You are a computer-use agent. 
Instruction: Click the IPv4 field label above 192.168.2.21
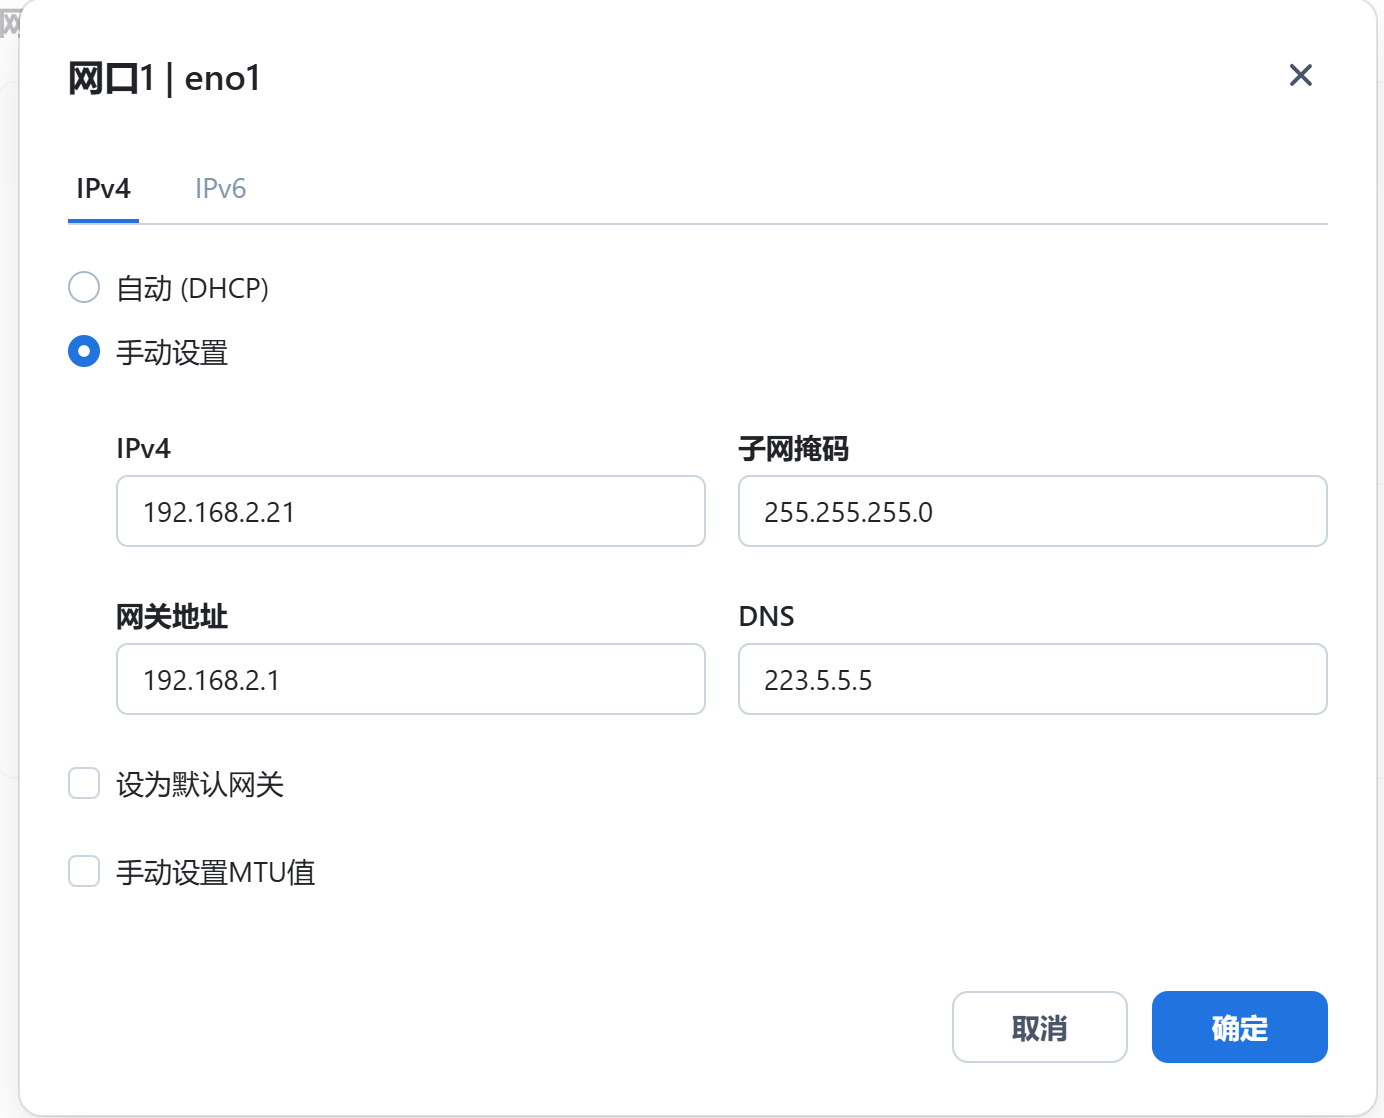coord(143,449)
